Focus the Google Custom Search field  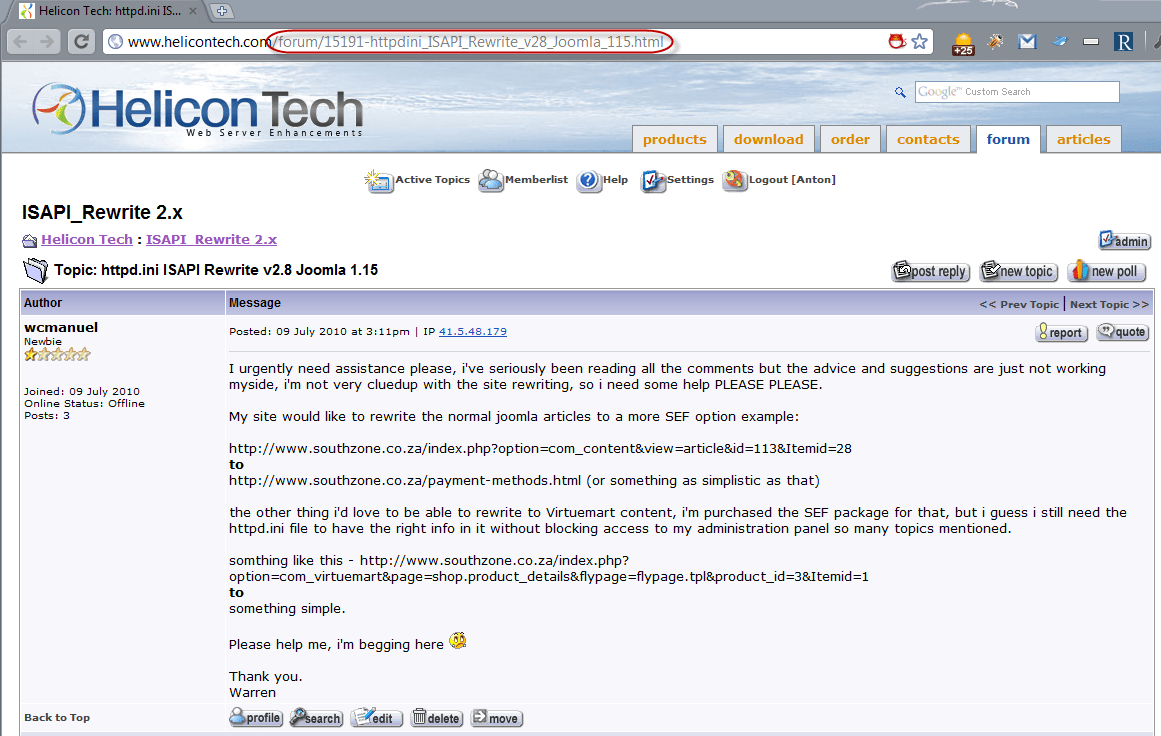tap(1017, 92)
